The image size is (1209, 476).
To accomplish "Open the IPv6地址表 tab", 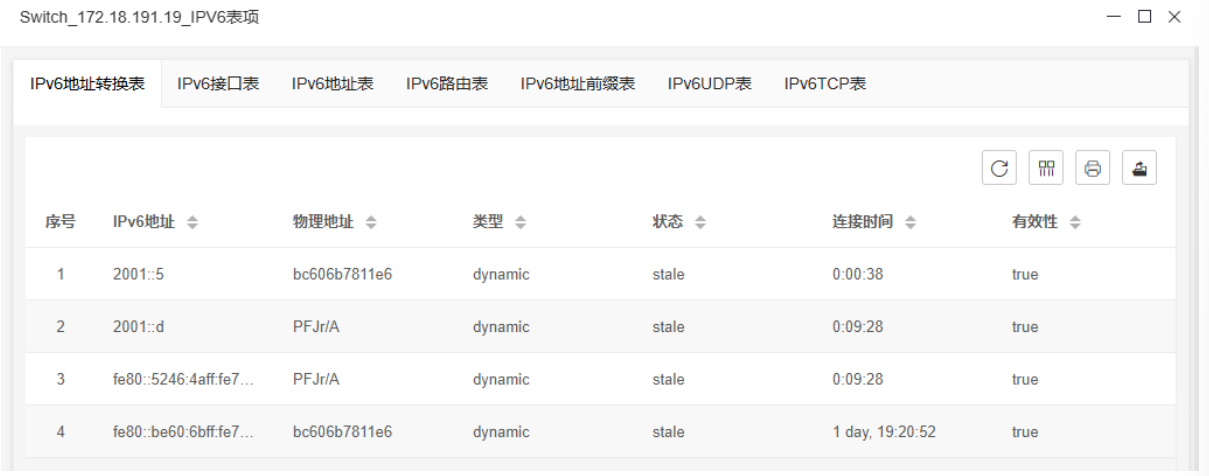I will pyautogui.click(x=332, y=84).
